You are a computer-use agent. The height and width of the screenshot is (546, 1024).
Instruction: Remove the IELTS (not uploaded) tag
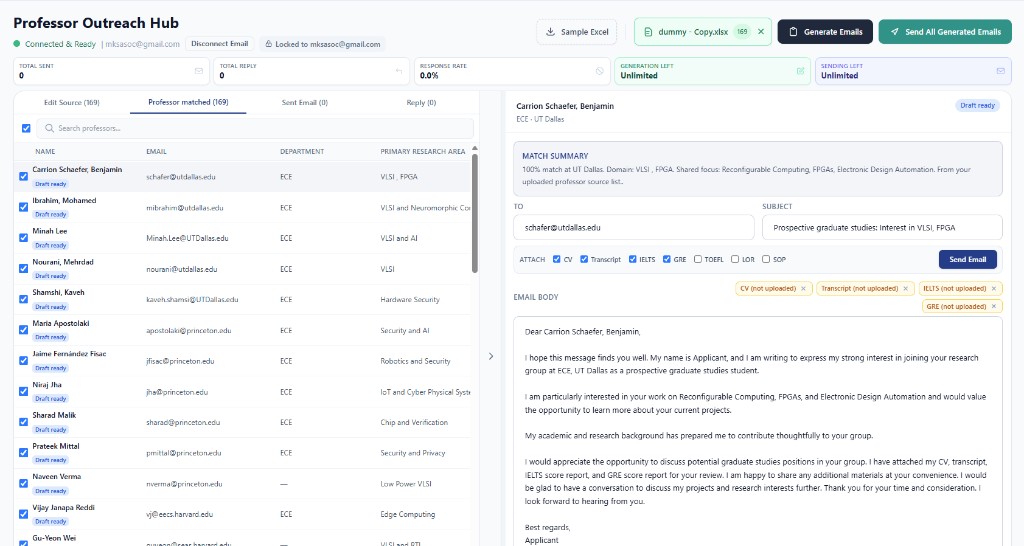tap(994, 288)
